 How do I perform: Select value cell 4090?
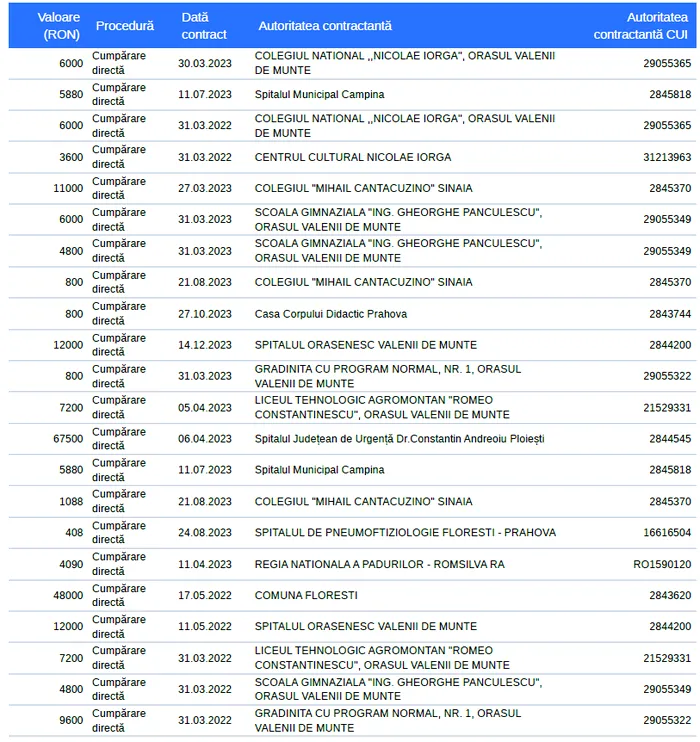click(71, 564)
